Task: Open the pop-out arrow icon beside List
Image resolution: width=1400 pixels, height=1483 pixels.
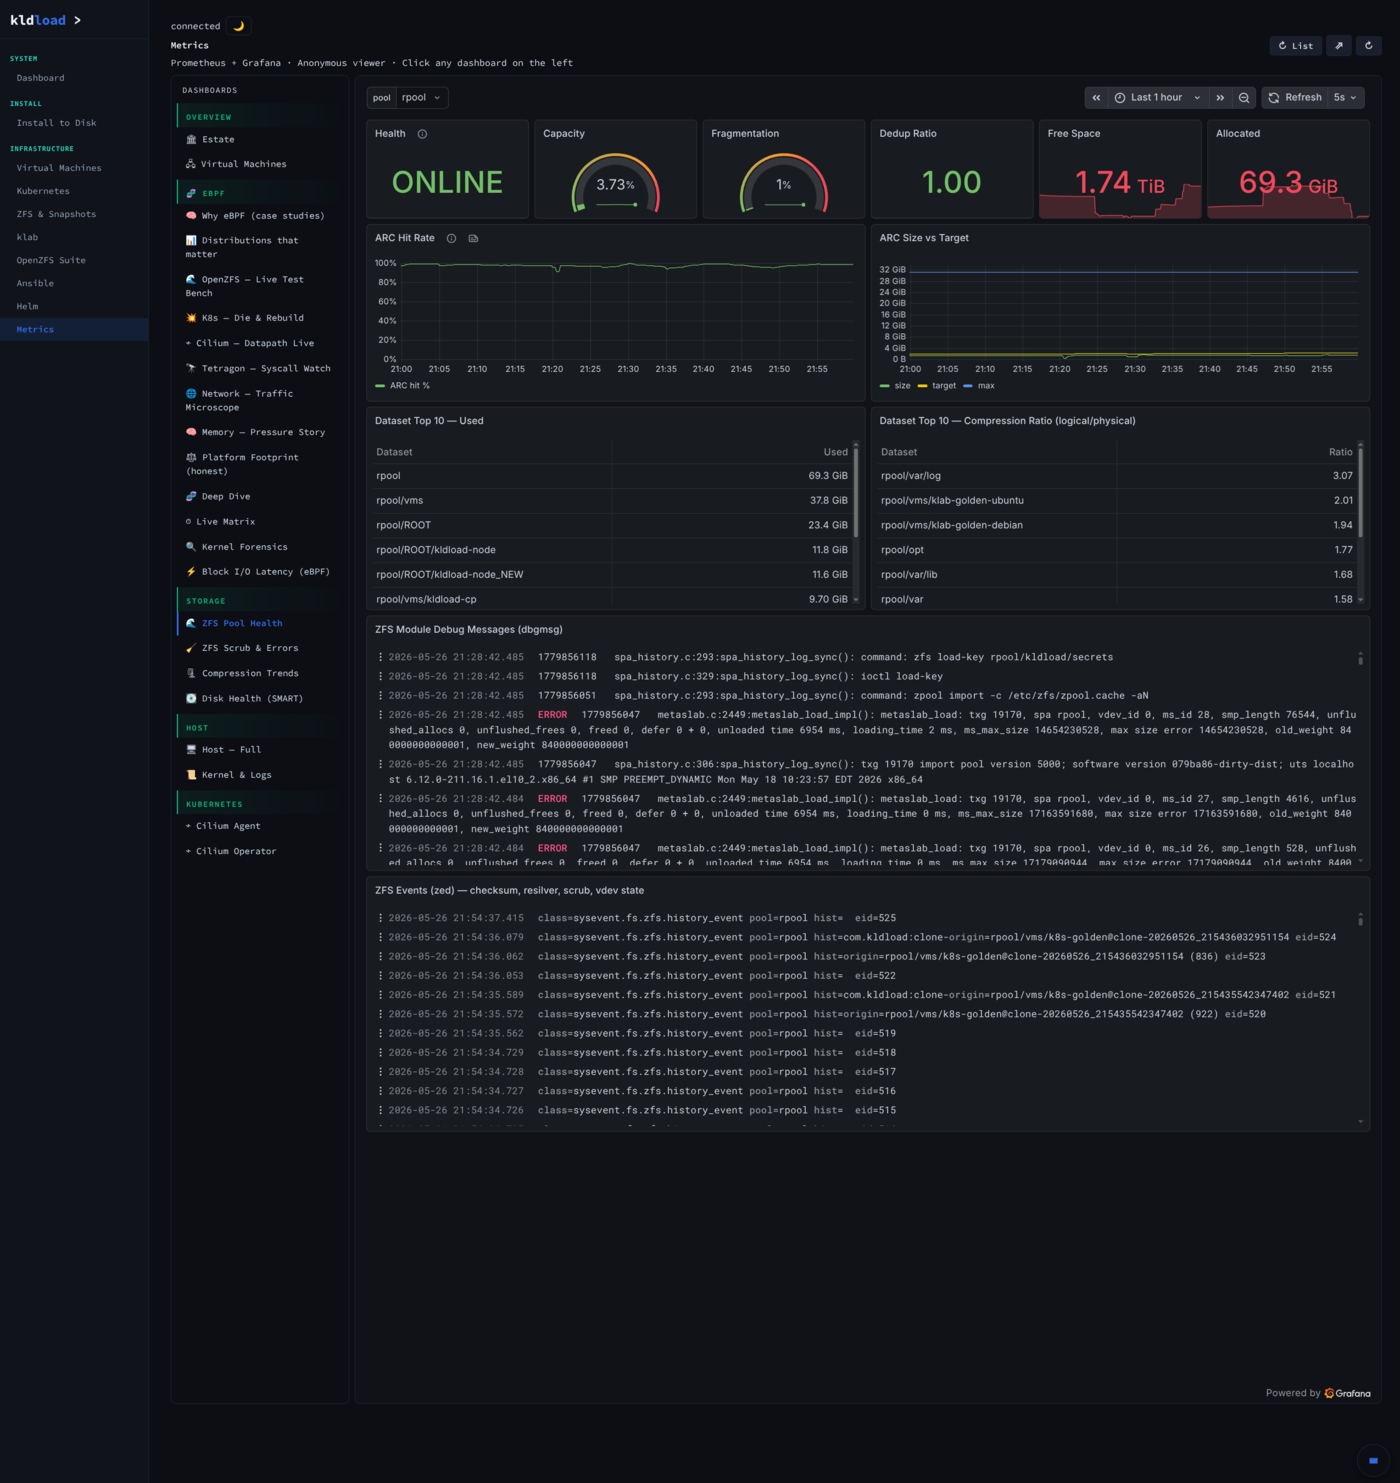Action: coord(1339,45)
